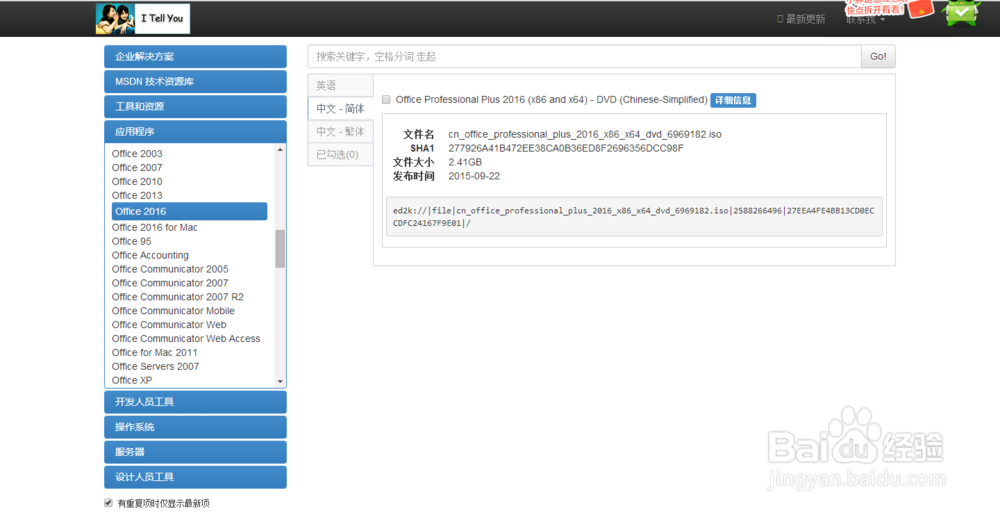This screenshot has width=1000, height=513.
Task: Select Office Accounting in the list
Action: 150,255
